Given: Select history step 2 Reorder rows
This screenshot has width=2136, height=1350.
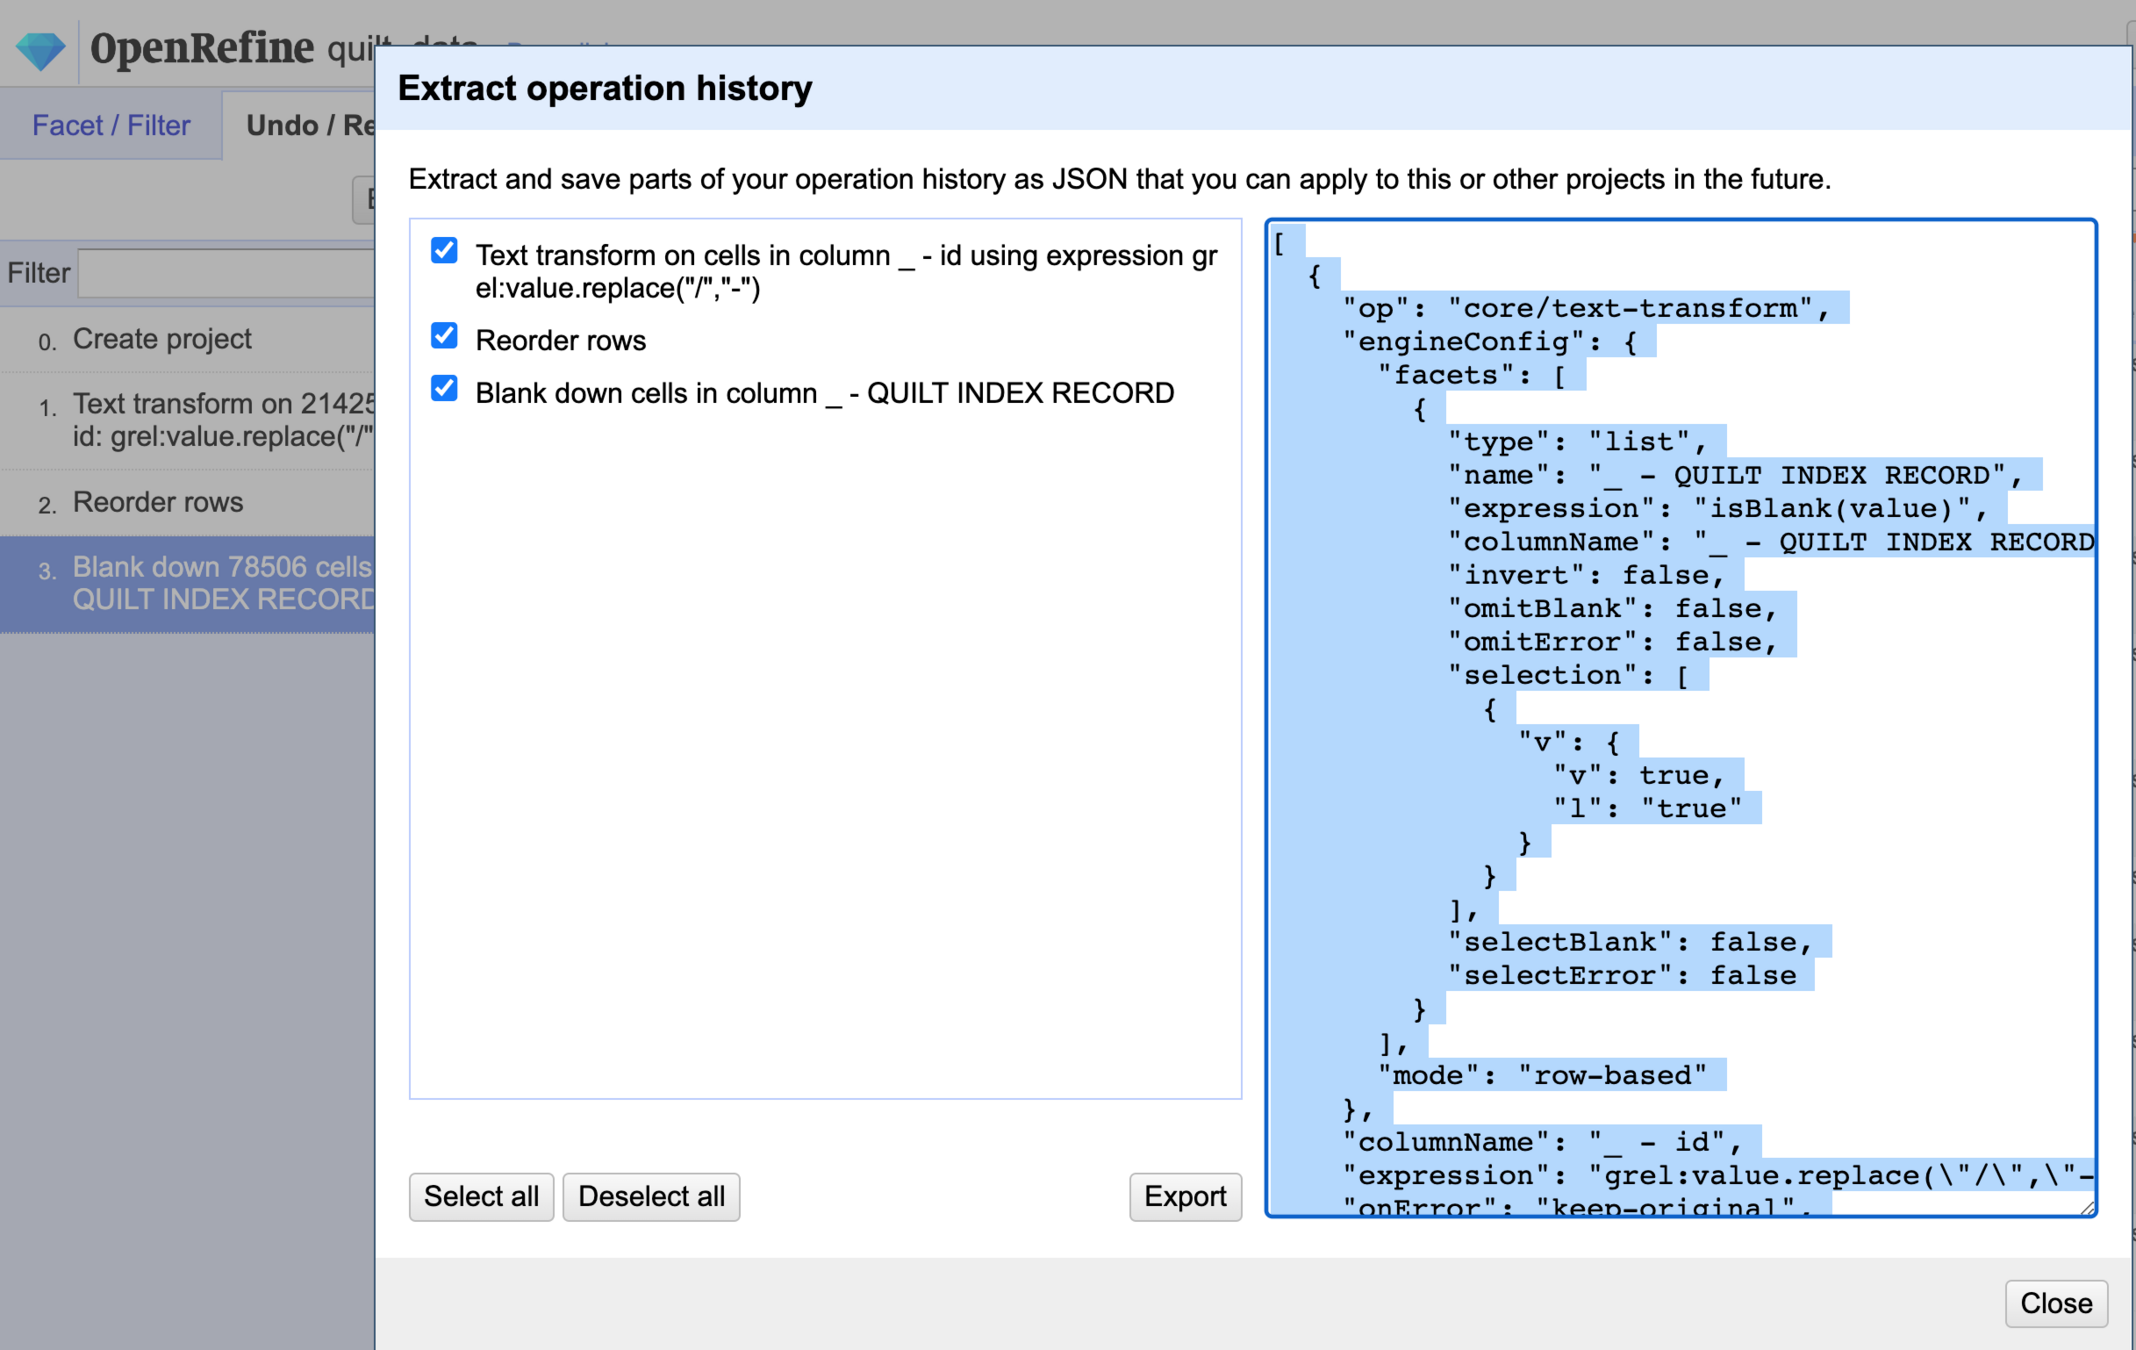Looking at the screenshot, I should 158,502.
